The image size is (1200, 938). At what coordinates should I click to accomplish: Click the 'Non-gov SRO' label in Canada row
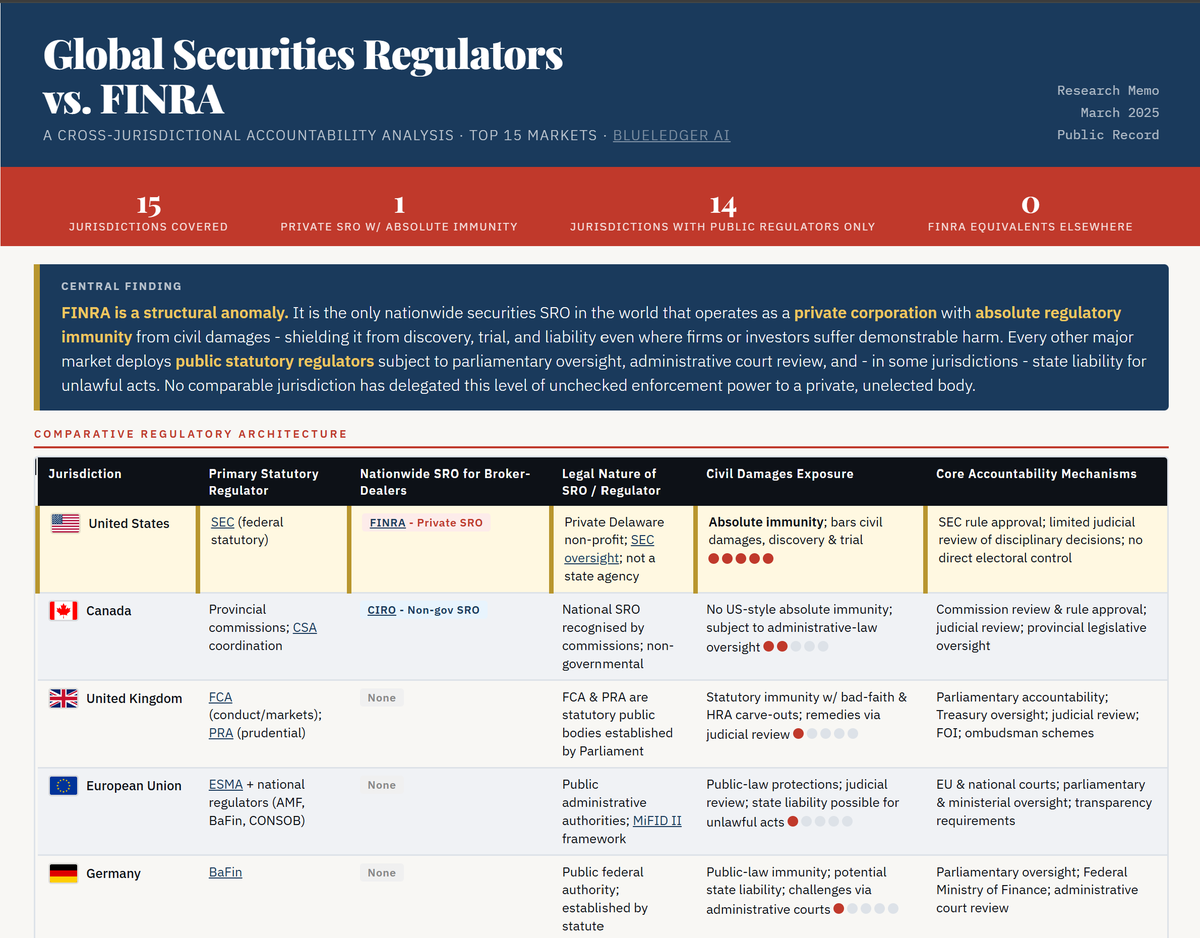coord(445,610)
